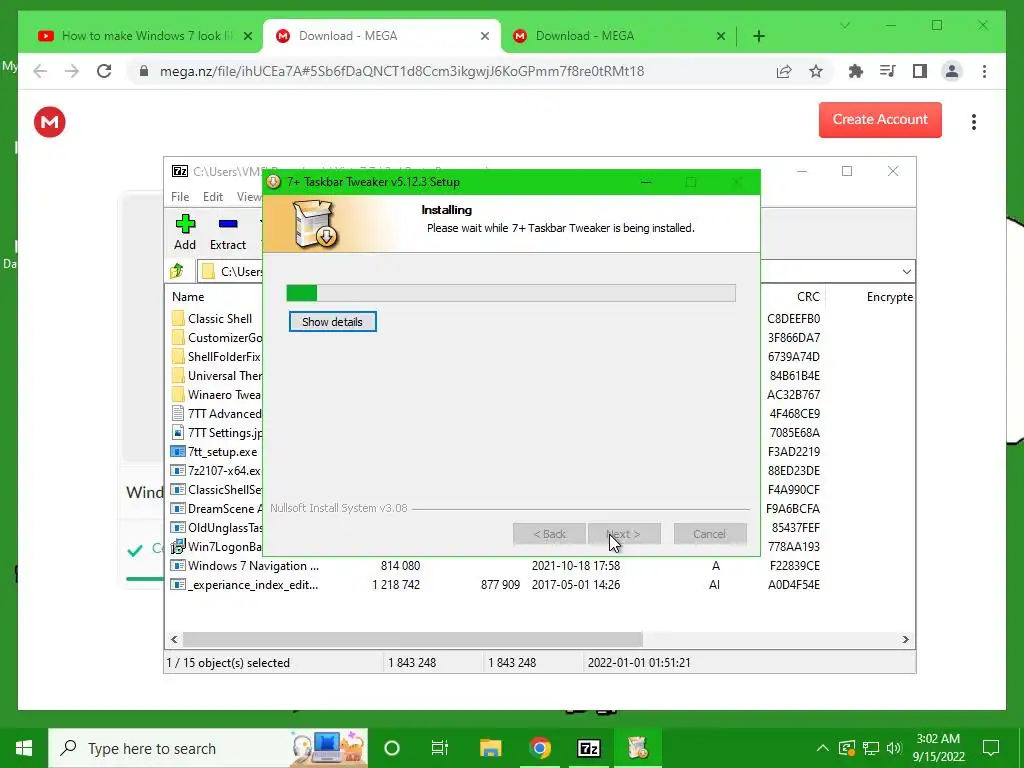Open the Chrome profile avatar
The image size is (1024, 768).
[952, 71]
